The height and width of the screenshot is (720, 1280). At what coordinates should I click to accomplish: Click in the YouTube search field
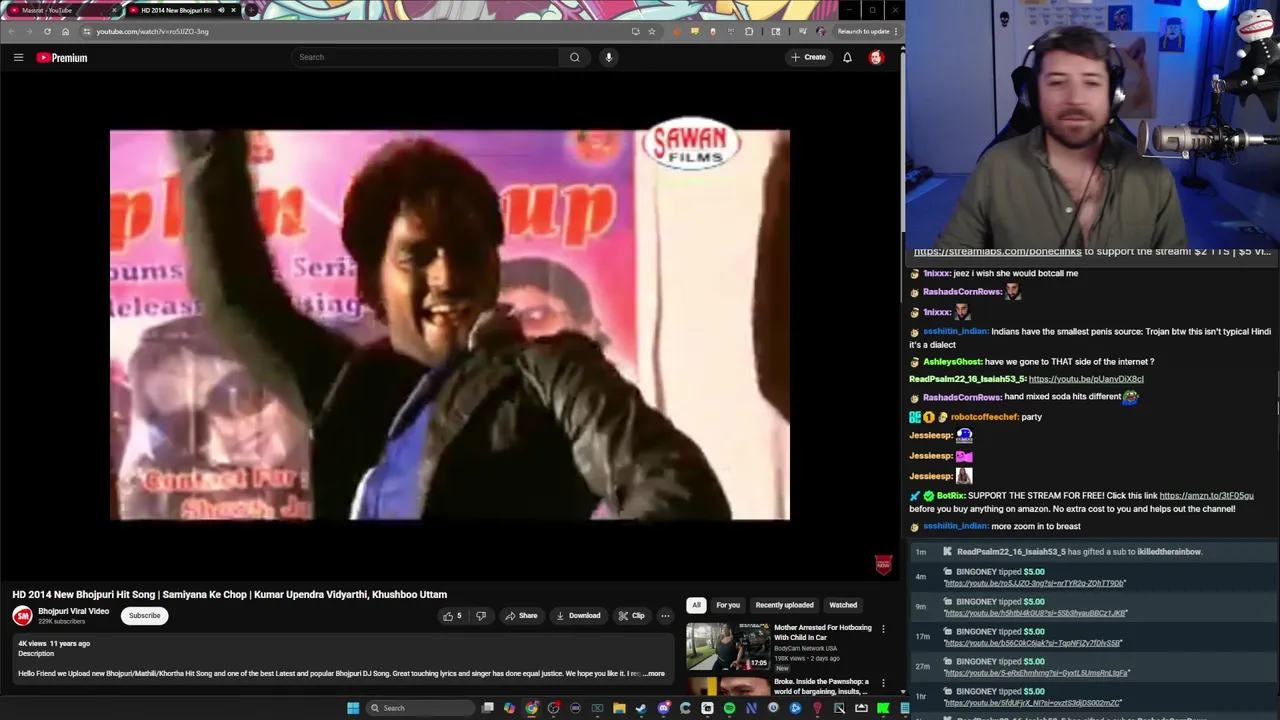tap(425, 57)
